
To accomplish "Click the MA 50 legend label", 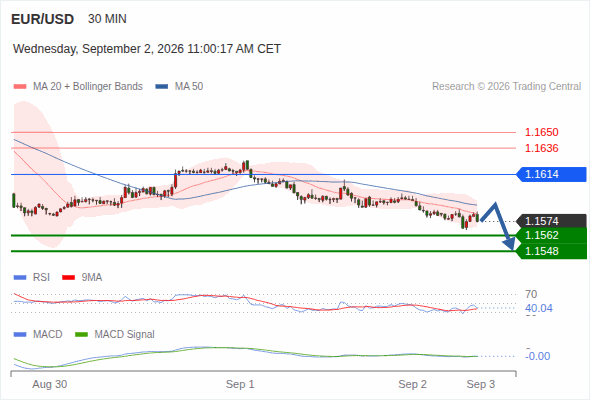I will pos(189,87).
